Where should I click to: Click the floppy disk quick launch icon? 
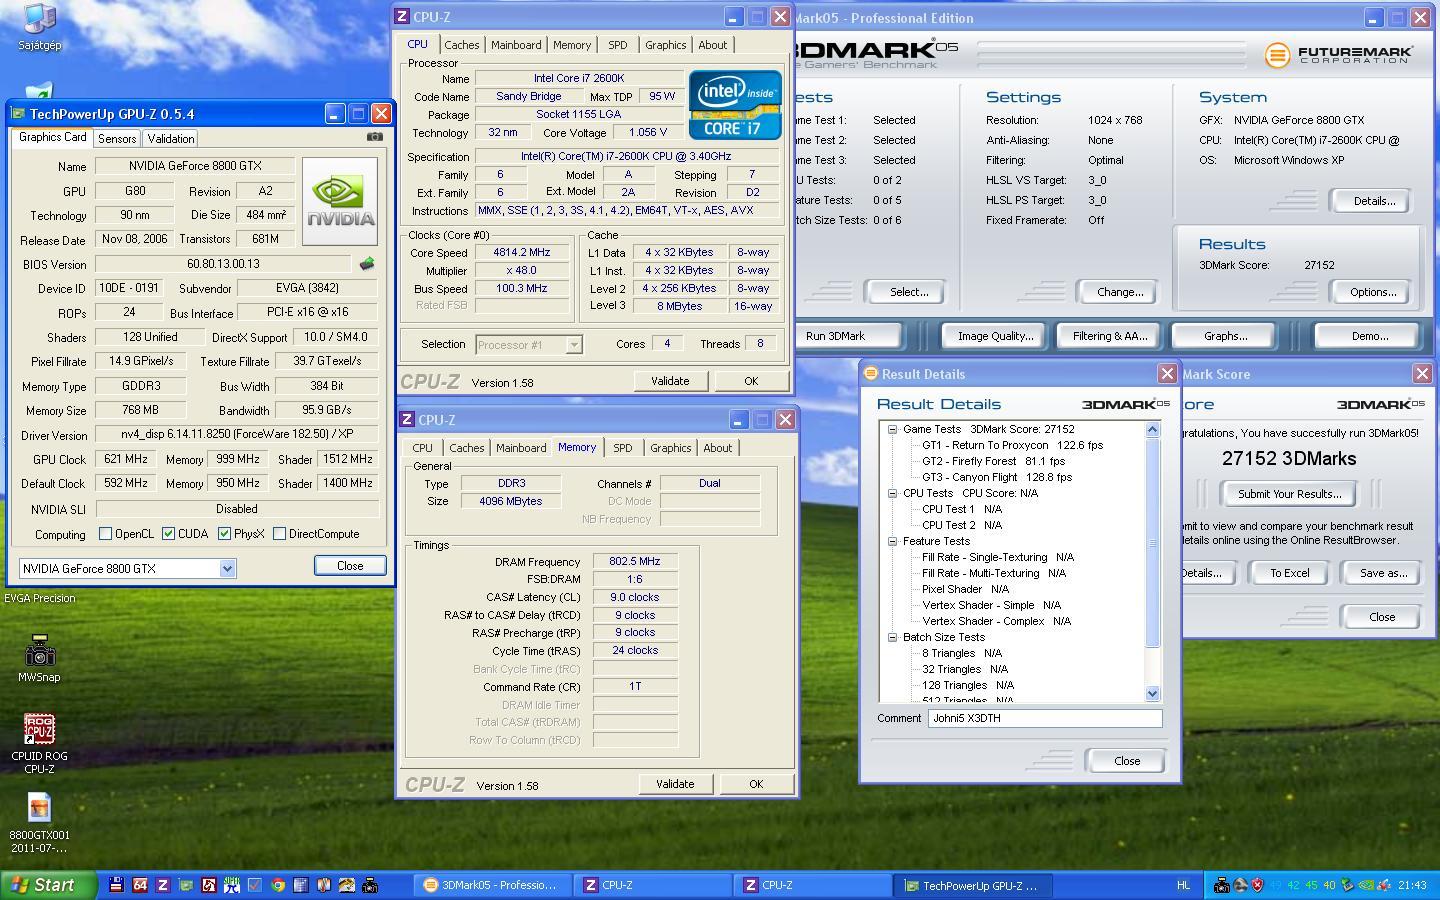pos(117,885)
